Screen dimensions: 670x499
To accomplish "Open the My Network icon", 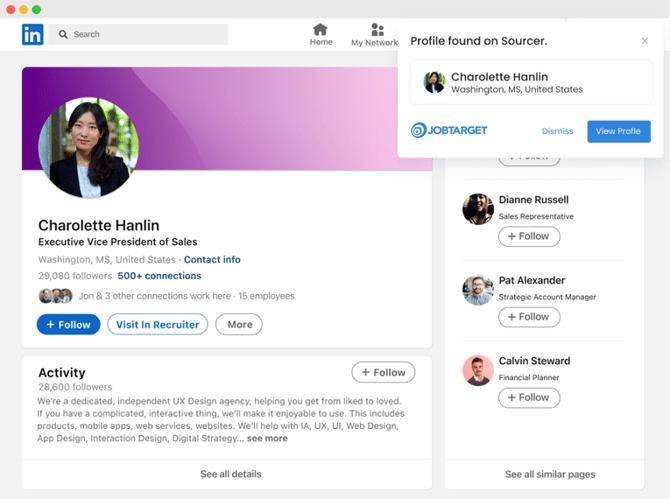I will [376, 30].
